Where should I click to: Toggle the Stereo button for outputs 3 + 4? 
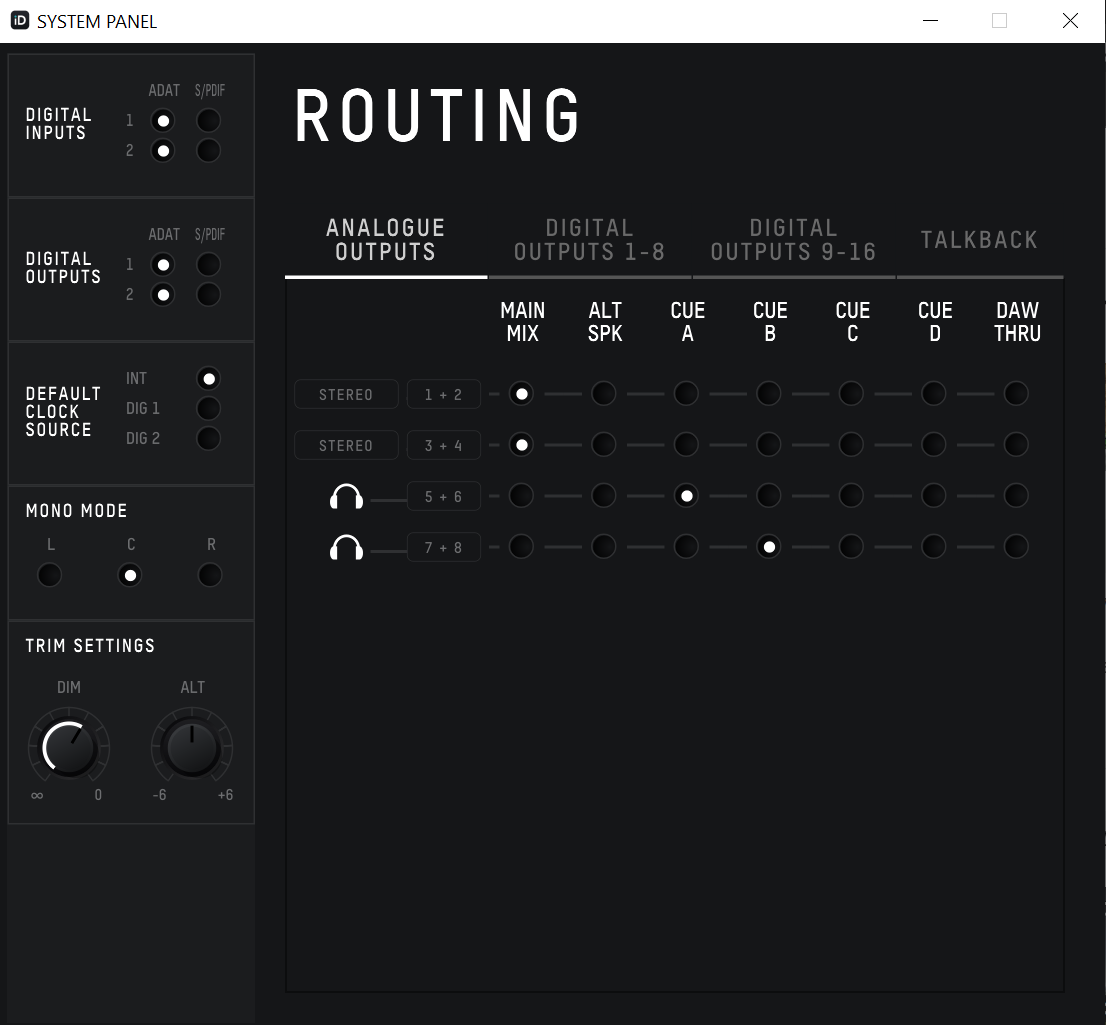pos(346,446)
